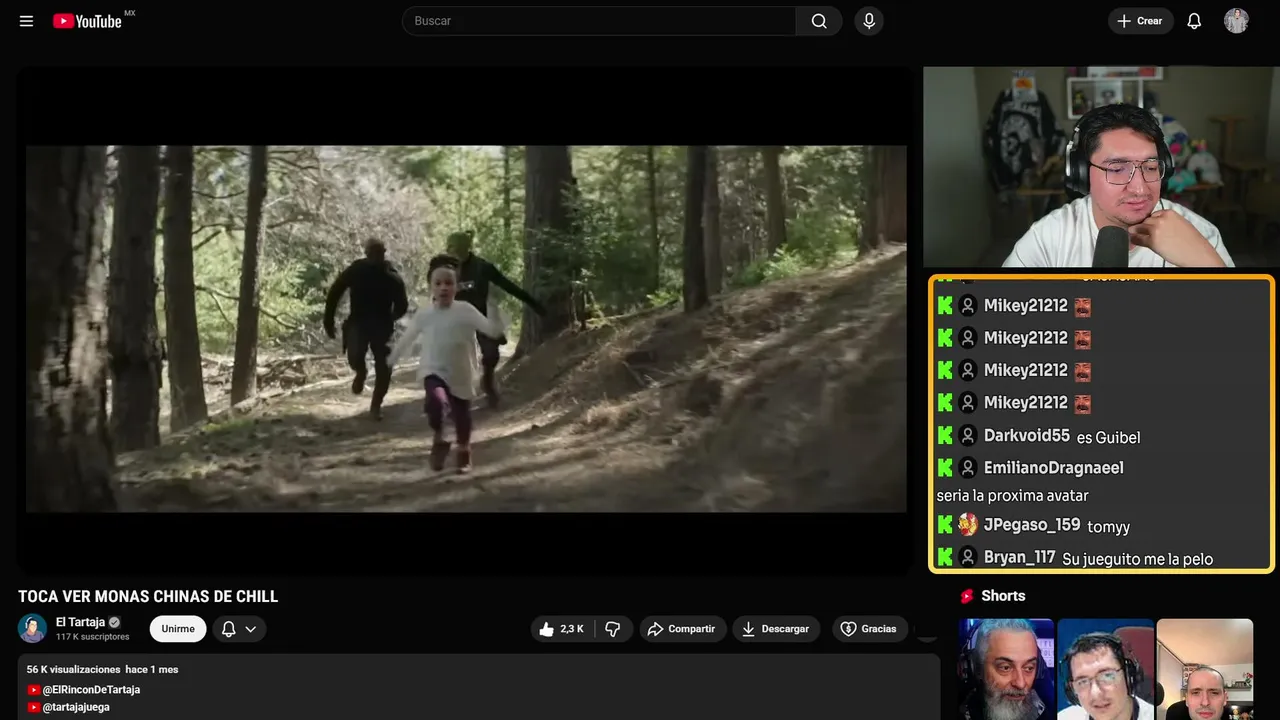The width and height of the screenshot is (1280, 720).
Task: Click the 117 K suscriptores text
Action: tap(93, 637)
